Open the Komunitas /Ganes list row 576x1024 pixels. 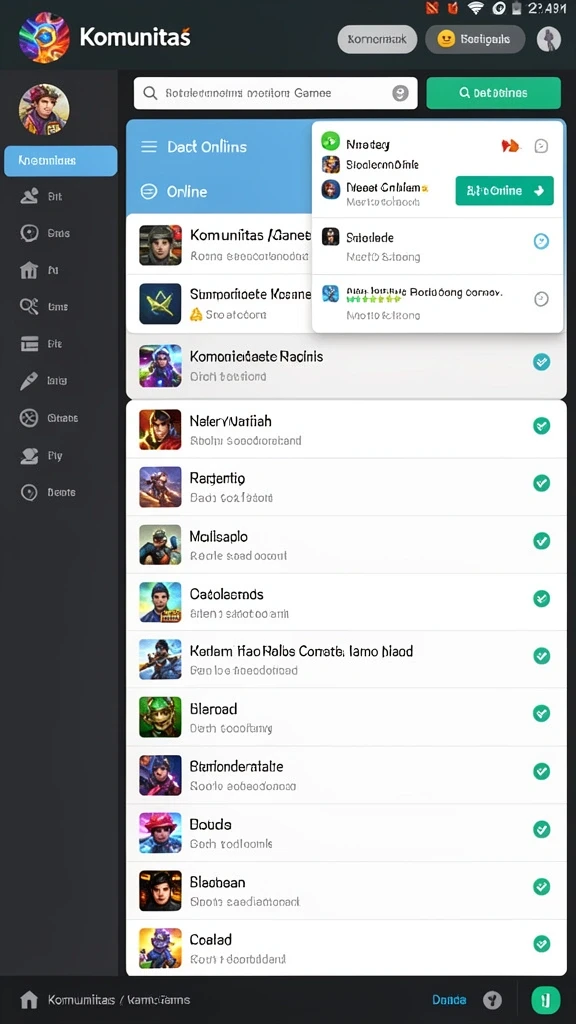pos(219,245)
